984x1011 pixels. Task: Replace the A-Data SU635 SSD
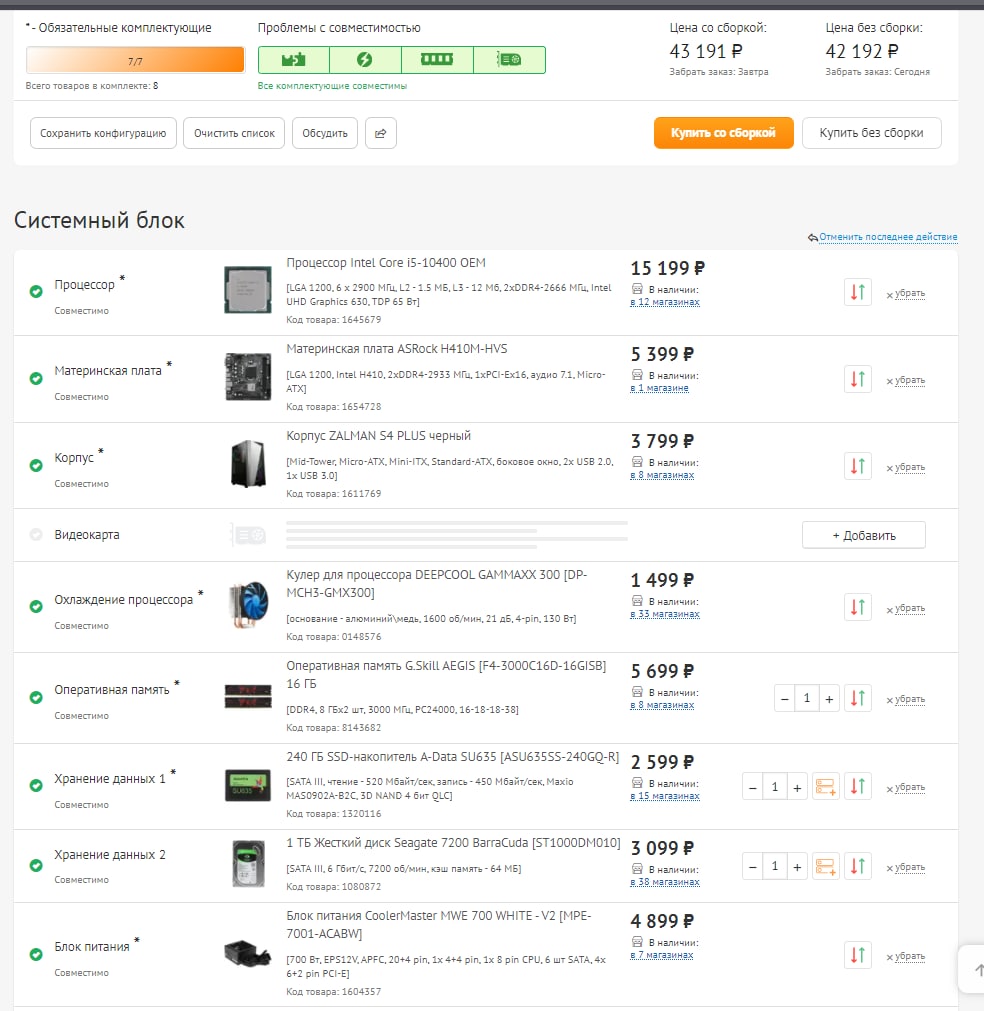click(858, 786)
